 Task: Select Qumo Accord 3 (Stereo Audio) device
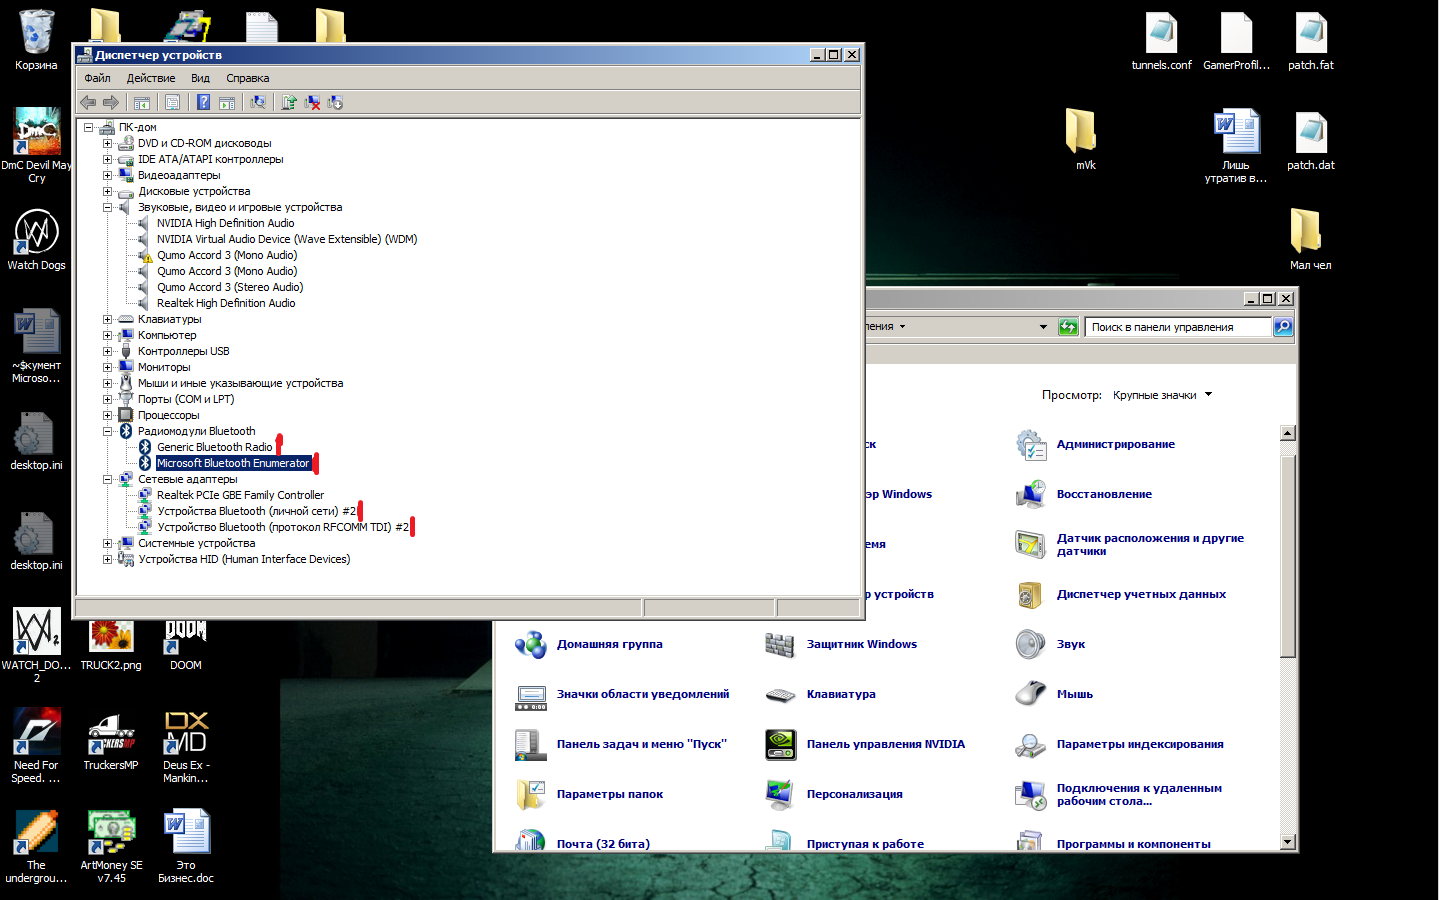point(230,287)
